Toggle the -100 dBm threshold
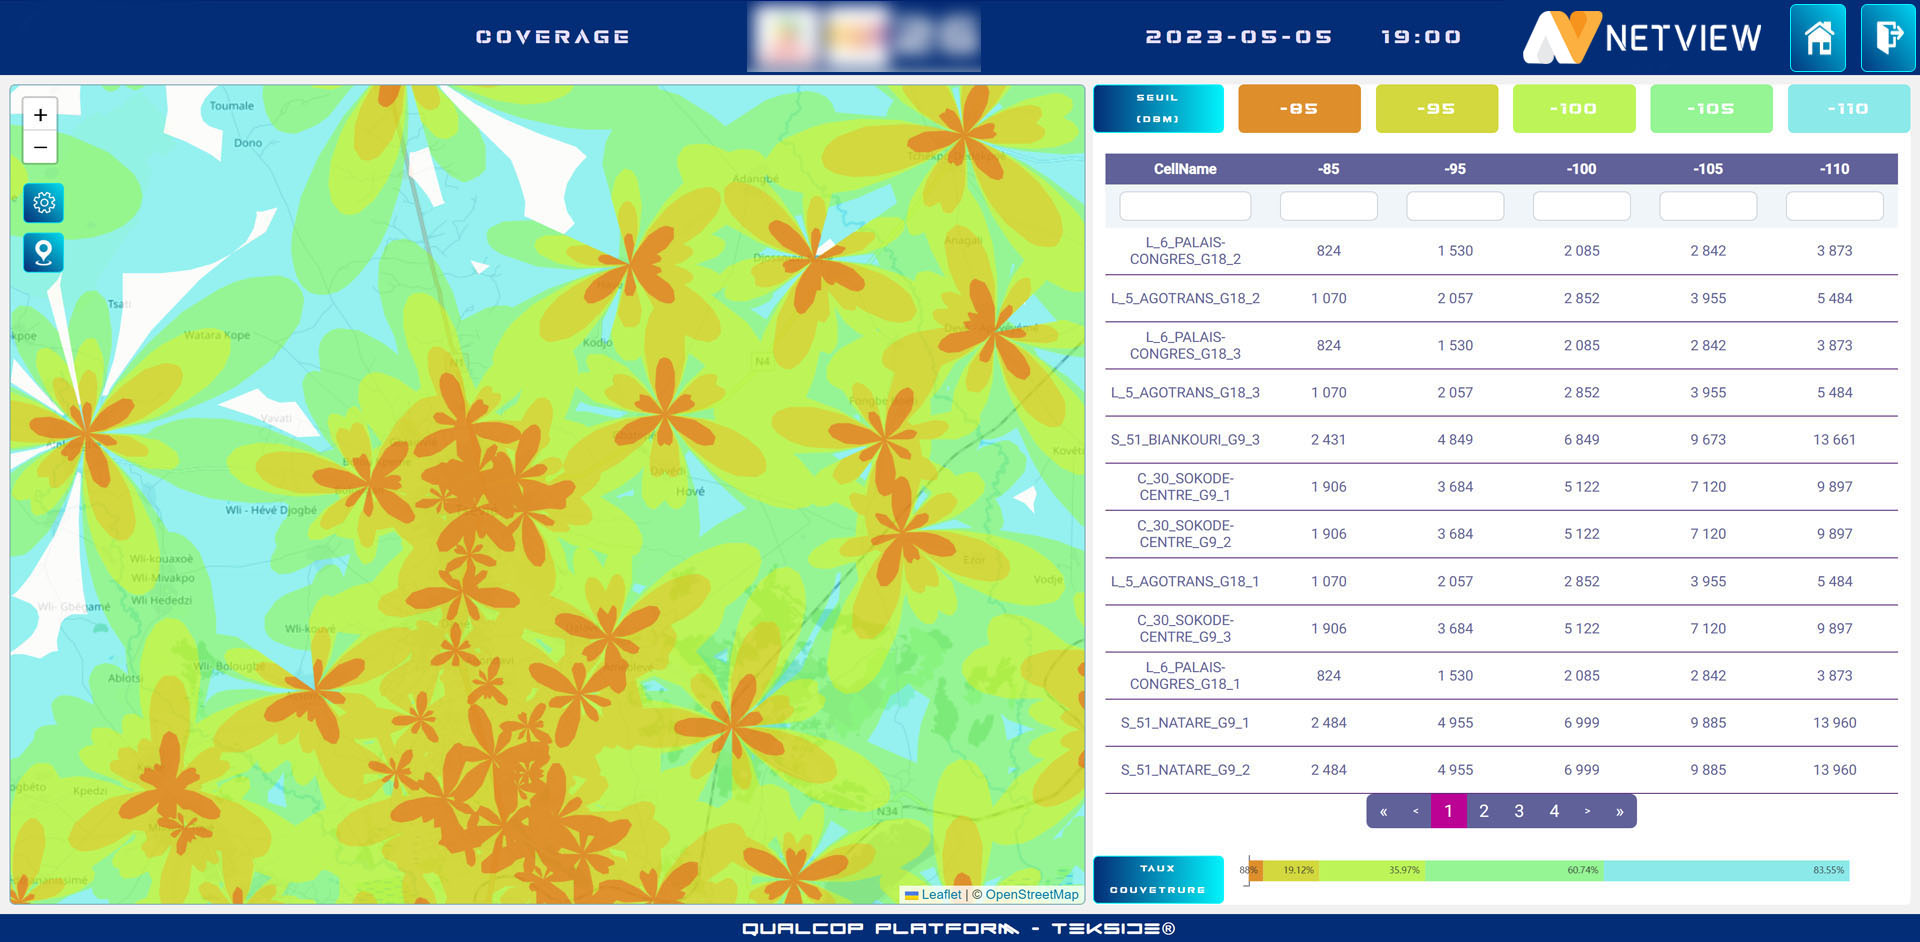 1573,109
